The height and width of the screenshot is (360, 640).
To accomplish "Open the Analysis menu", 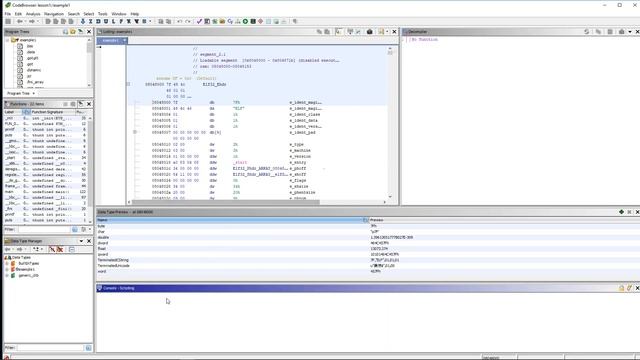I will point(33,14).
